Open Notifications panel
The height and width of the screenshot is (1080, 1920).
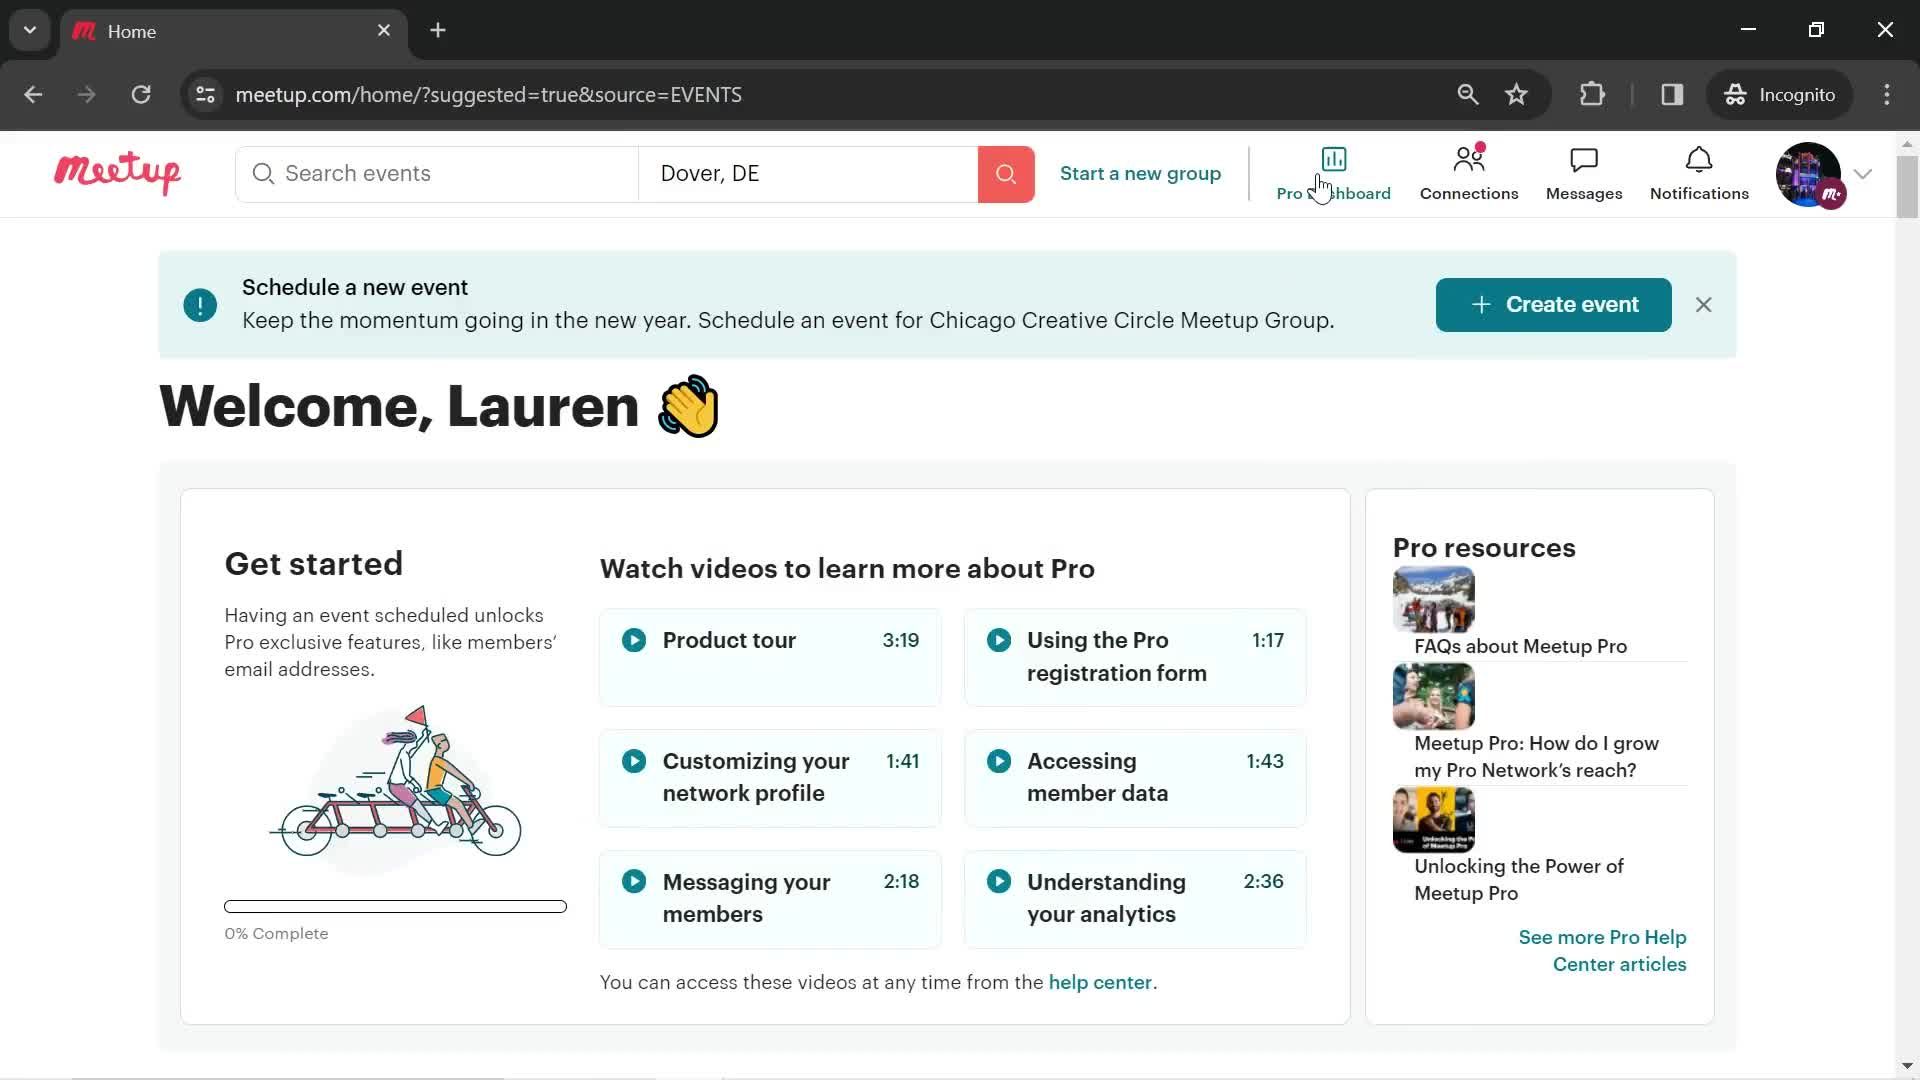coord(1698,173)
